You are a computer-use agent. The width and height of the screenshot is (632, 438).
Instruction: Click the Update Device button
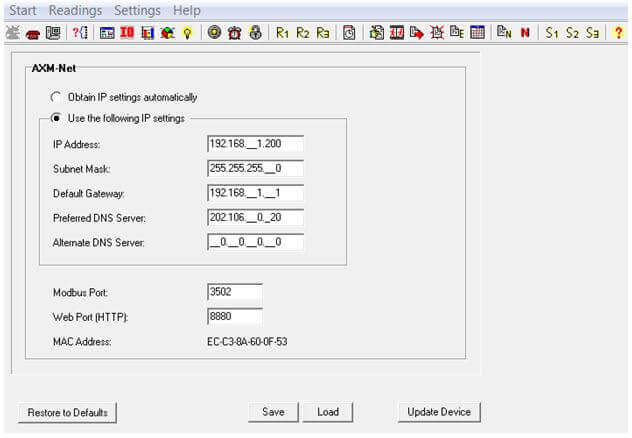pos(440,411)
